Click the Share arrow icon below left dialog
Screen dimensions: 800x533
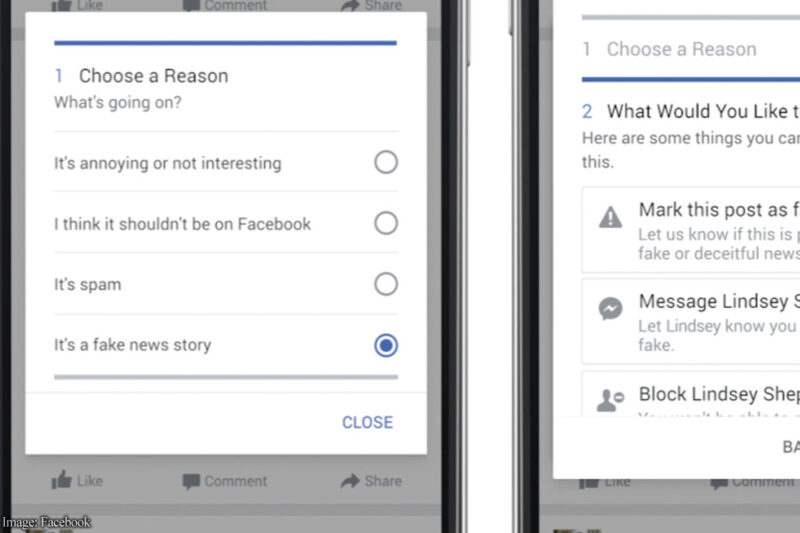pos(350,481)
